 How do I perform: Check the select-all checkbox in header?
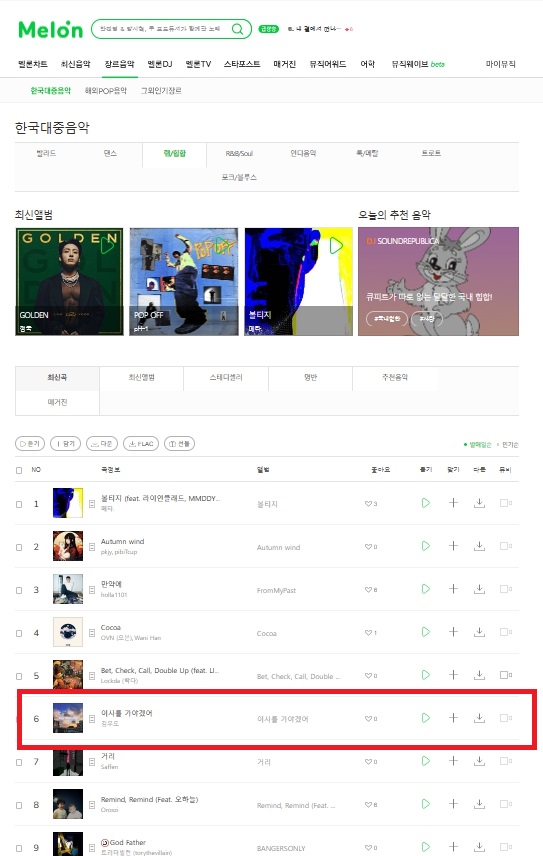pos(19,470)
